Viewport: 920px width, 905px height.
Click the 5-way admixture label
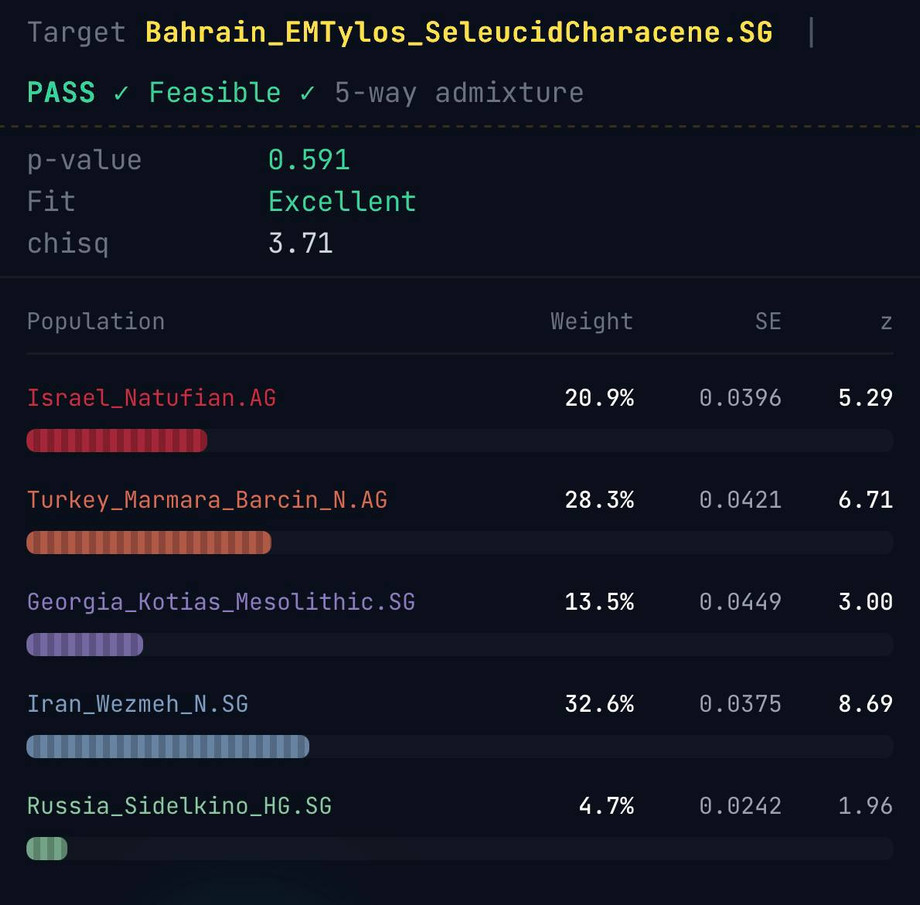[459, 93]
